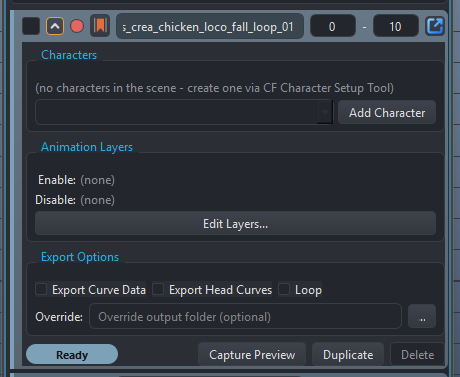Edit the chicken_loco_fall_loop_01 animation name field

210,27
